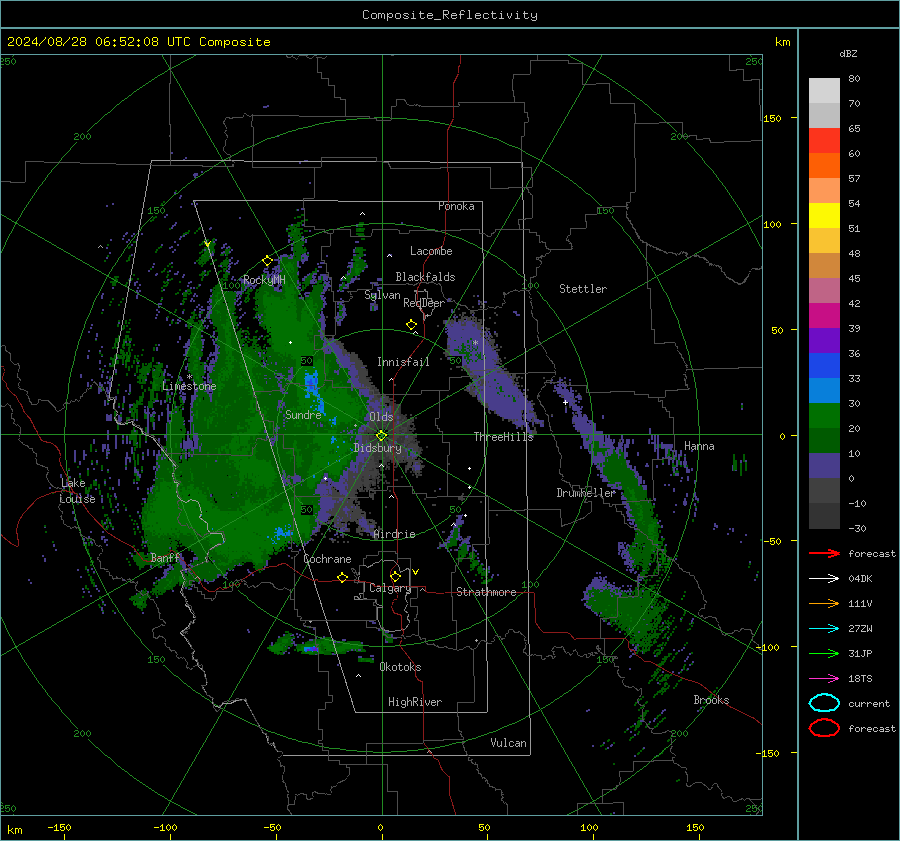Click the Sundre town label
This screenshot has width=900, height=841.
click(303, 414)
